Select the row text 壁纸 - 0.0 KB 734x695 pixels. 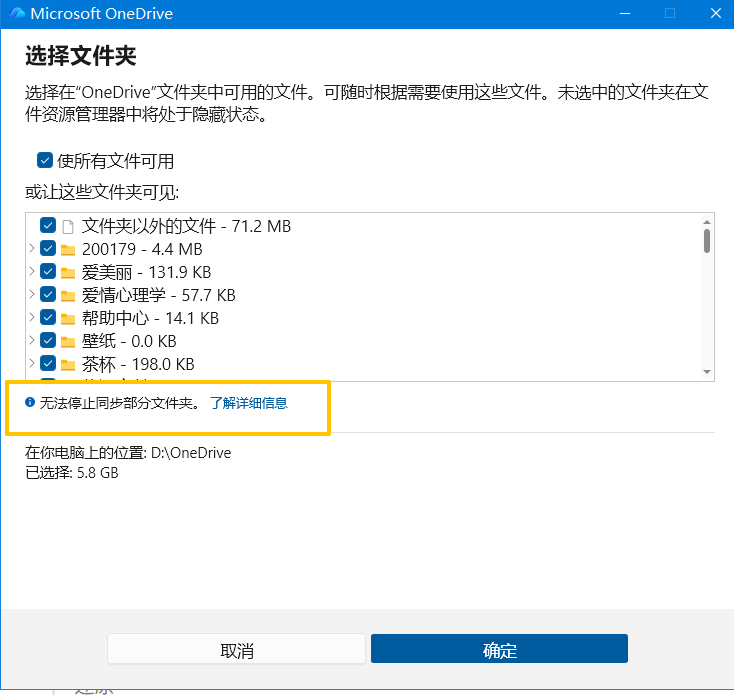129,341
